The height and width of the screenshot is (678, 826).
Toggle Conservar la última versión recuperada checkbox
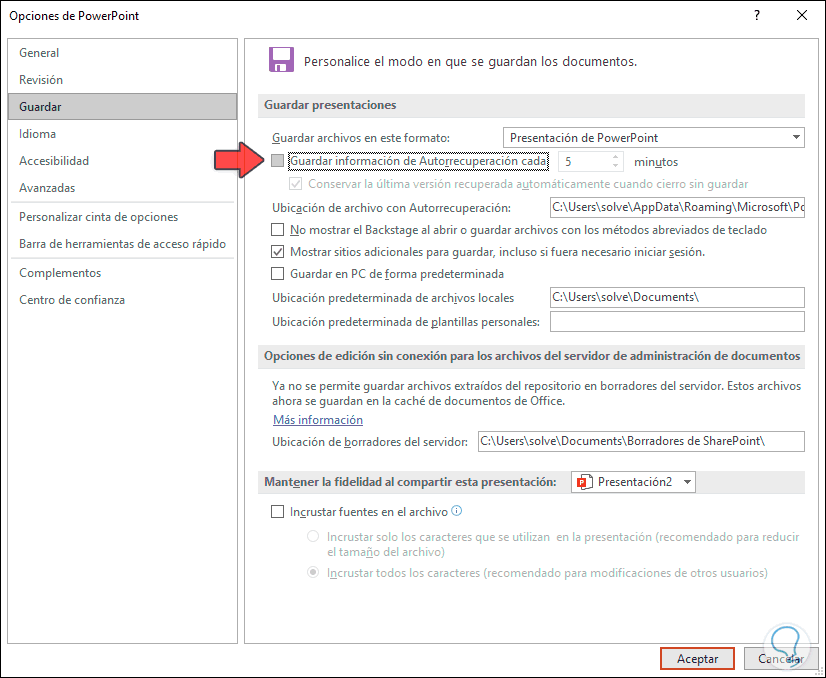click(x=296, y=184)
